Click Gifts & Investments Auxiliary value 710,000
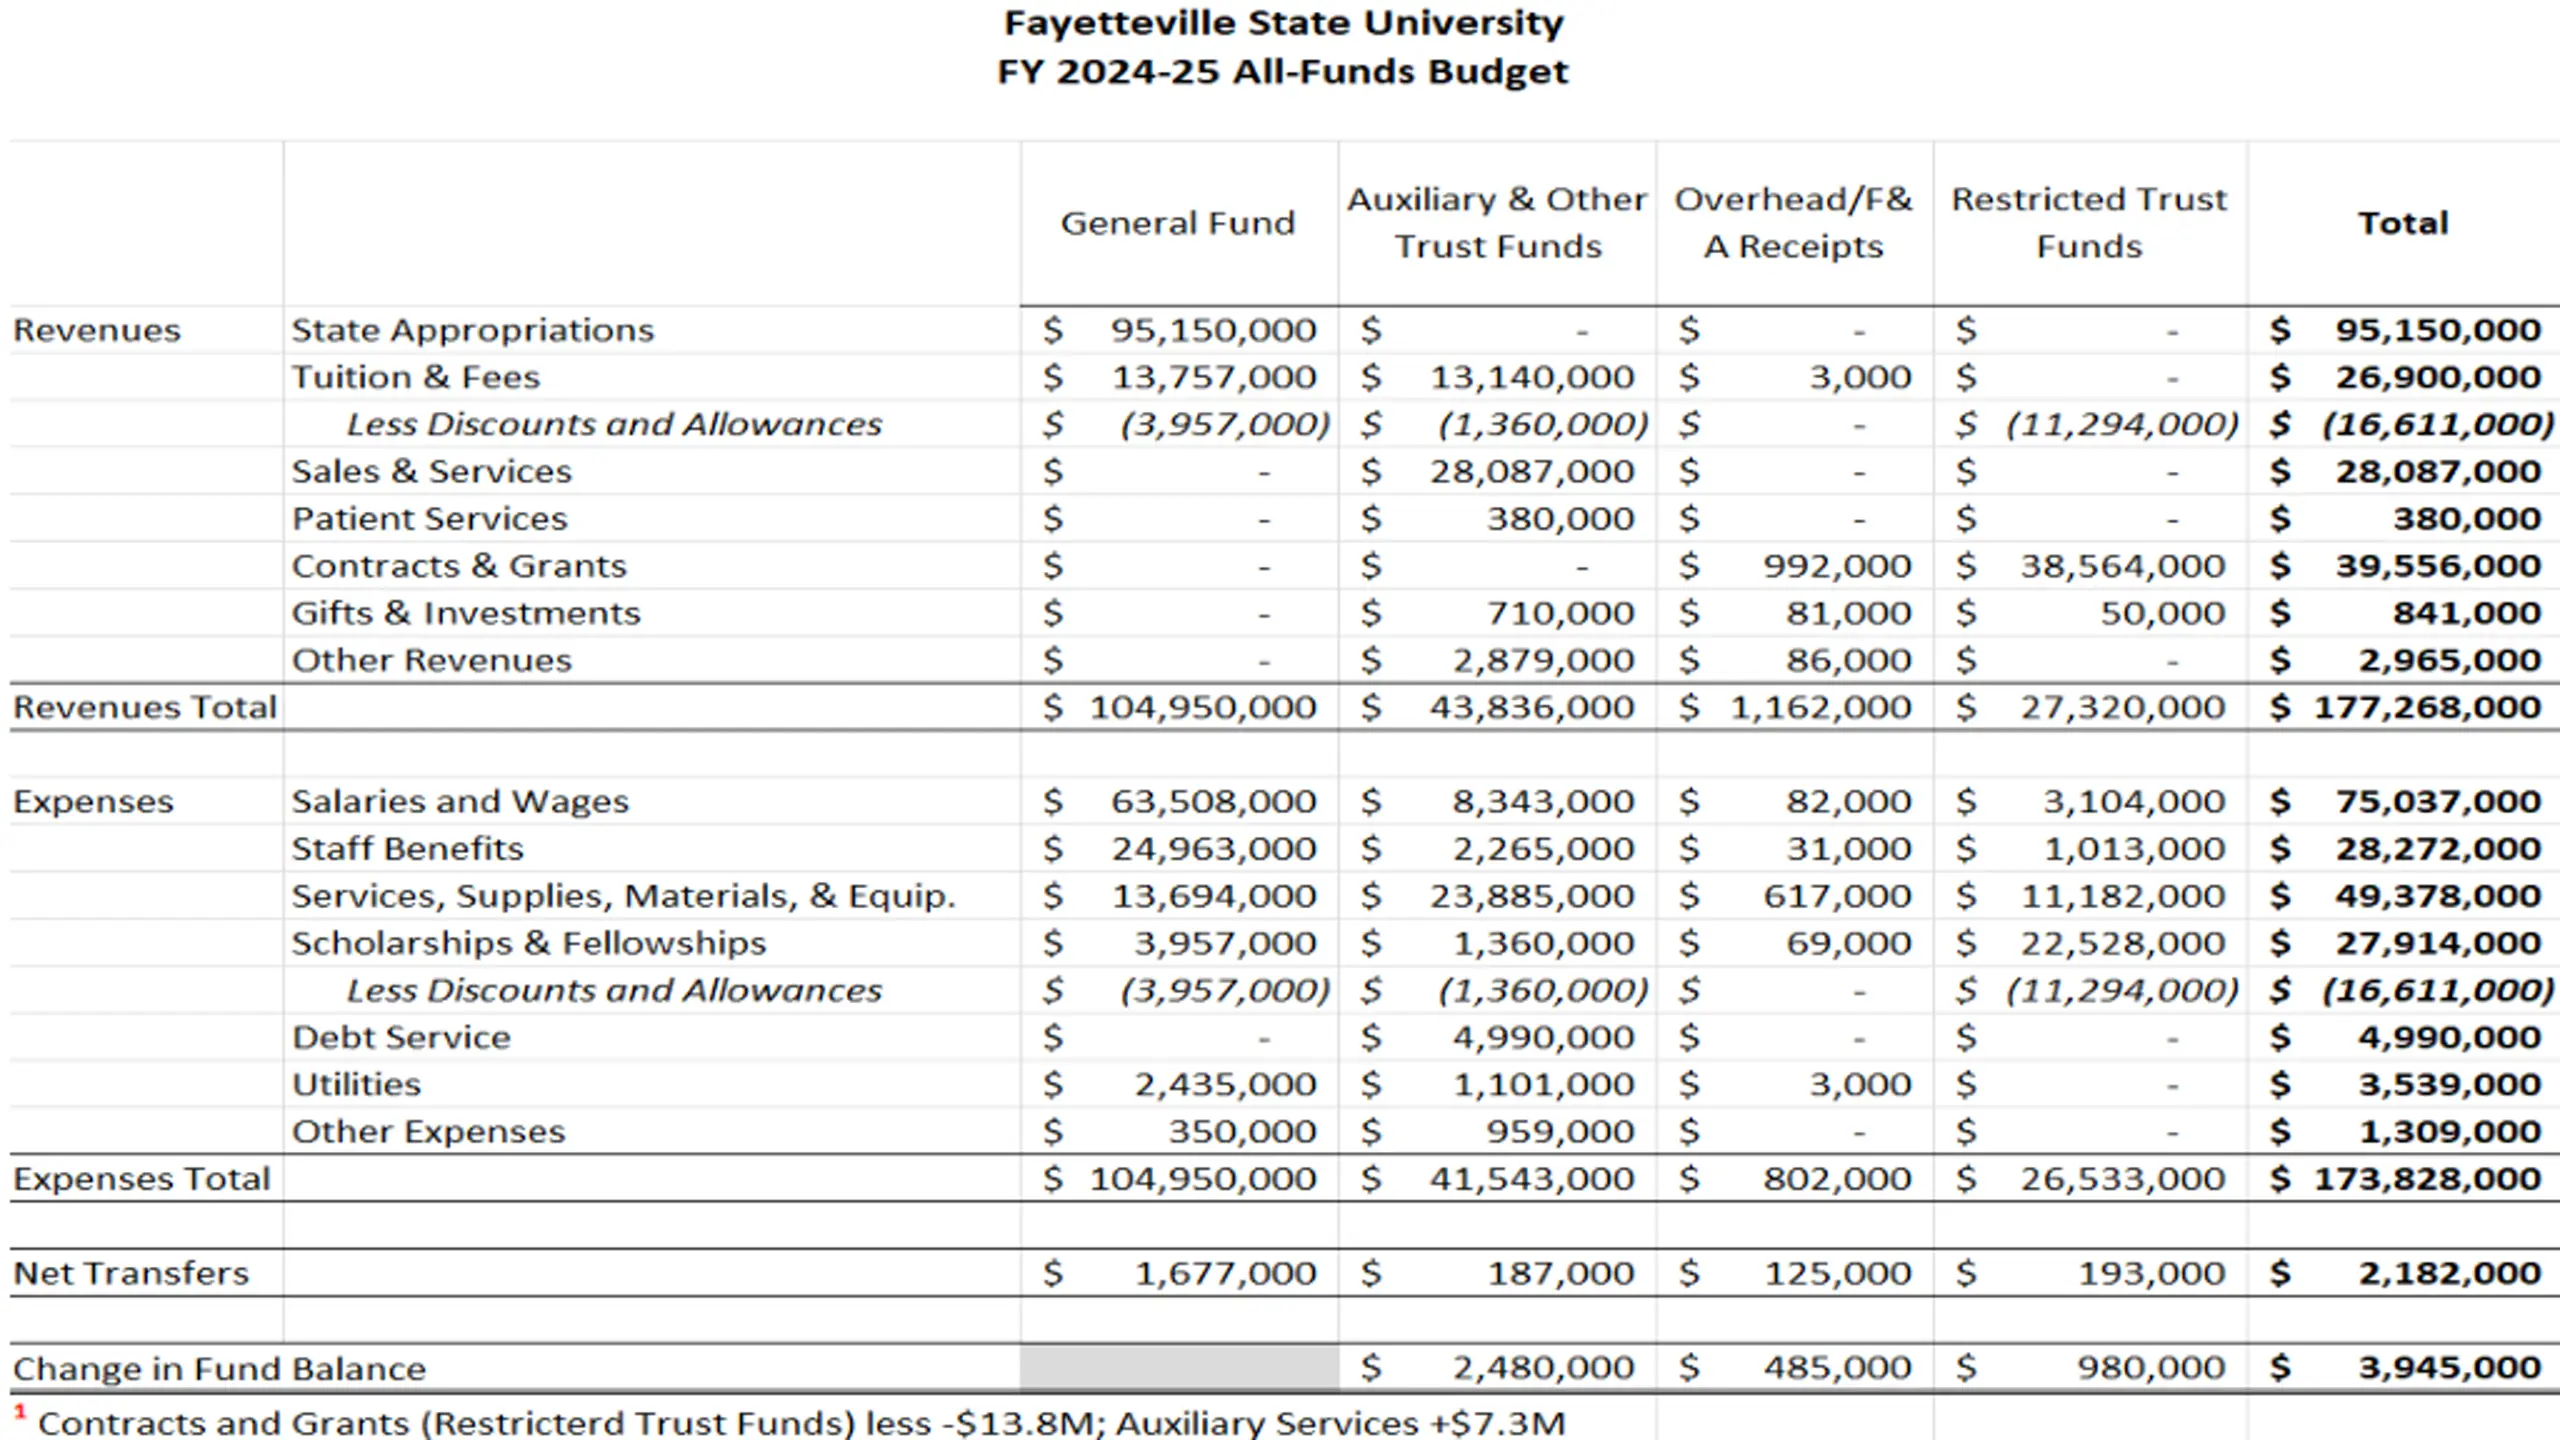The height and width of the screenshot is (1440, 2560). pyautogui.click(x=1561, y=613)
